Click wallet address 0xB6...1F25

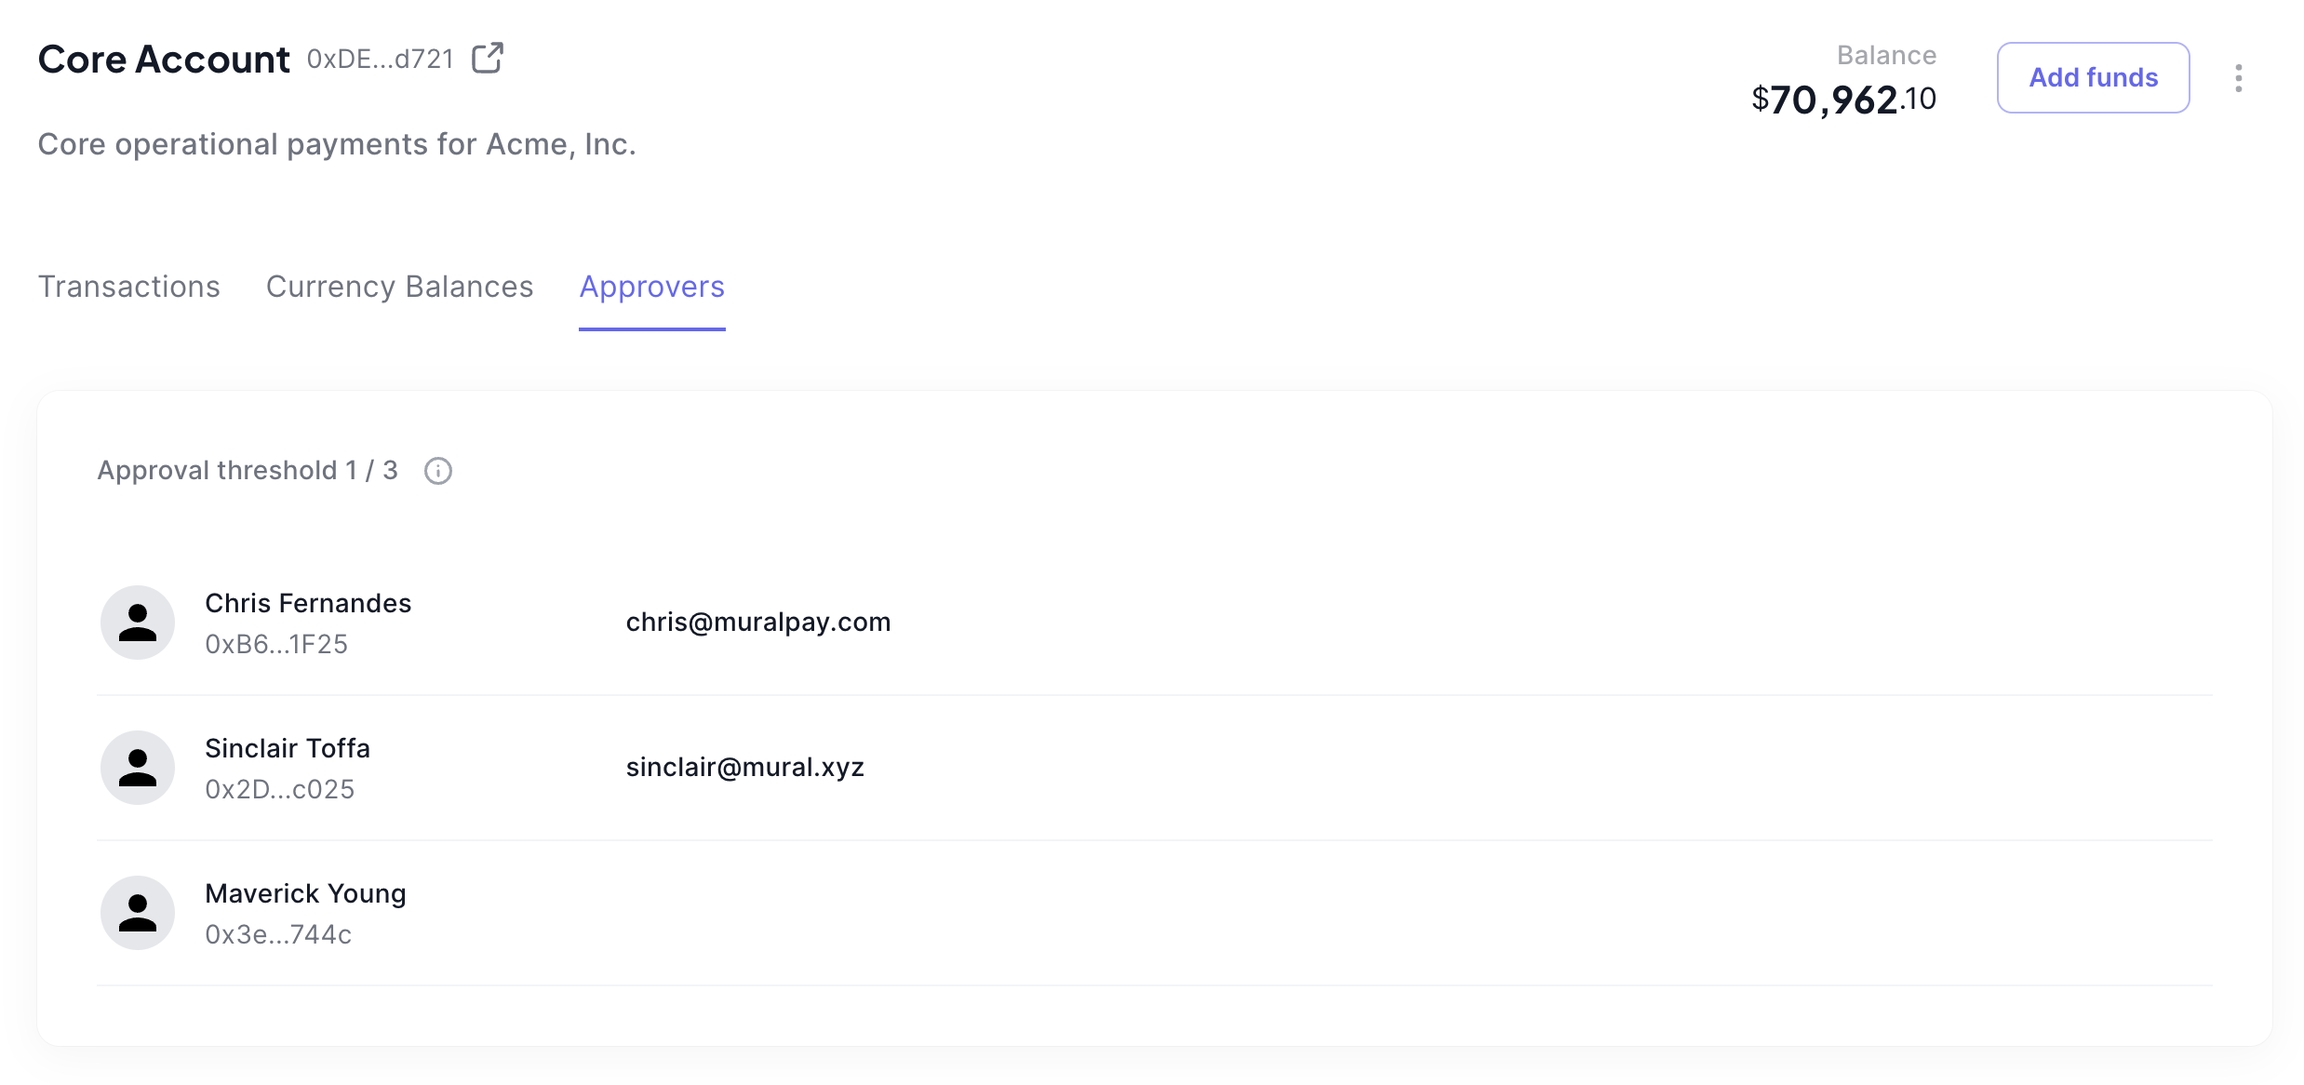(276, 644)
